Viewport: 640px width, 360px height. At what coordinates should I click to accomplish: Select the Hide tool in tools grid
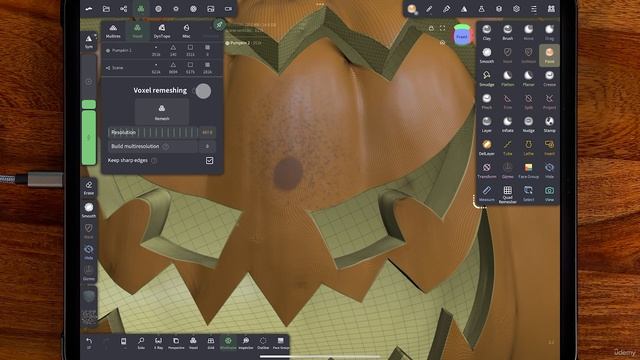[549, 171]
